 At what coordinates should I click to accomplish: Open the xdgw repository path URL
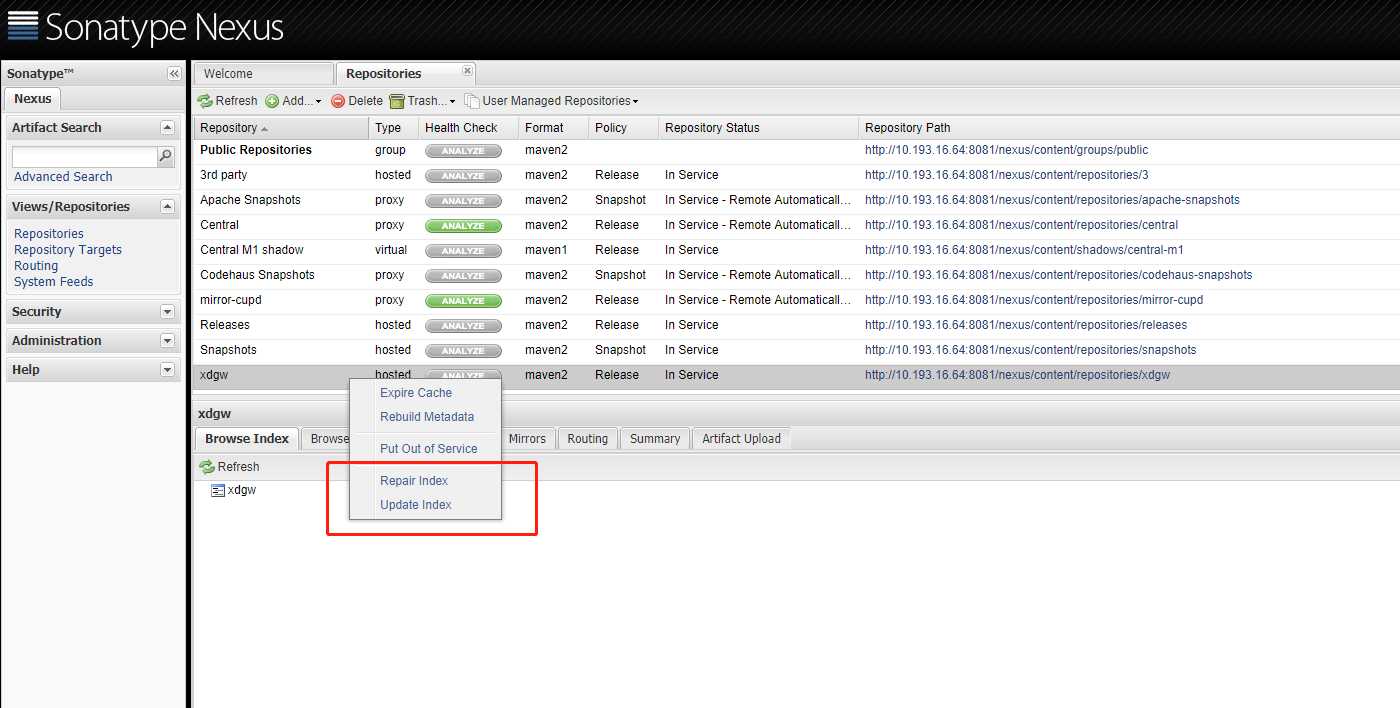click(1017, 375)
